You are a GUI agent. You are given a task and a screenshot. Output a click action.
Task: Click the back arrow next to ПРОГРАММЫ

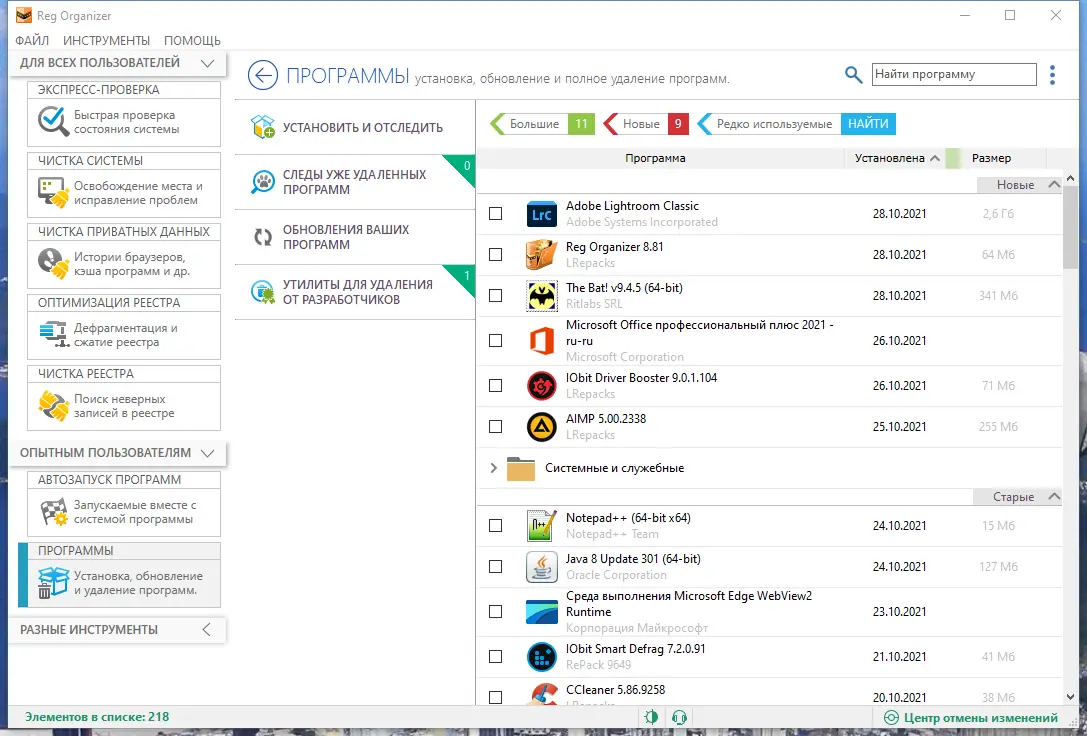(x=263, y=75)
